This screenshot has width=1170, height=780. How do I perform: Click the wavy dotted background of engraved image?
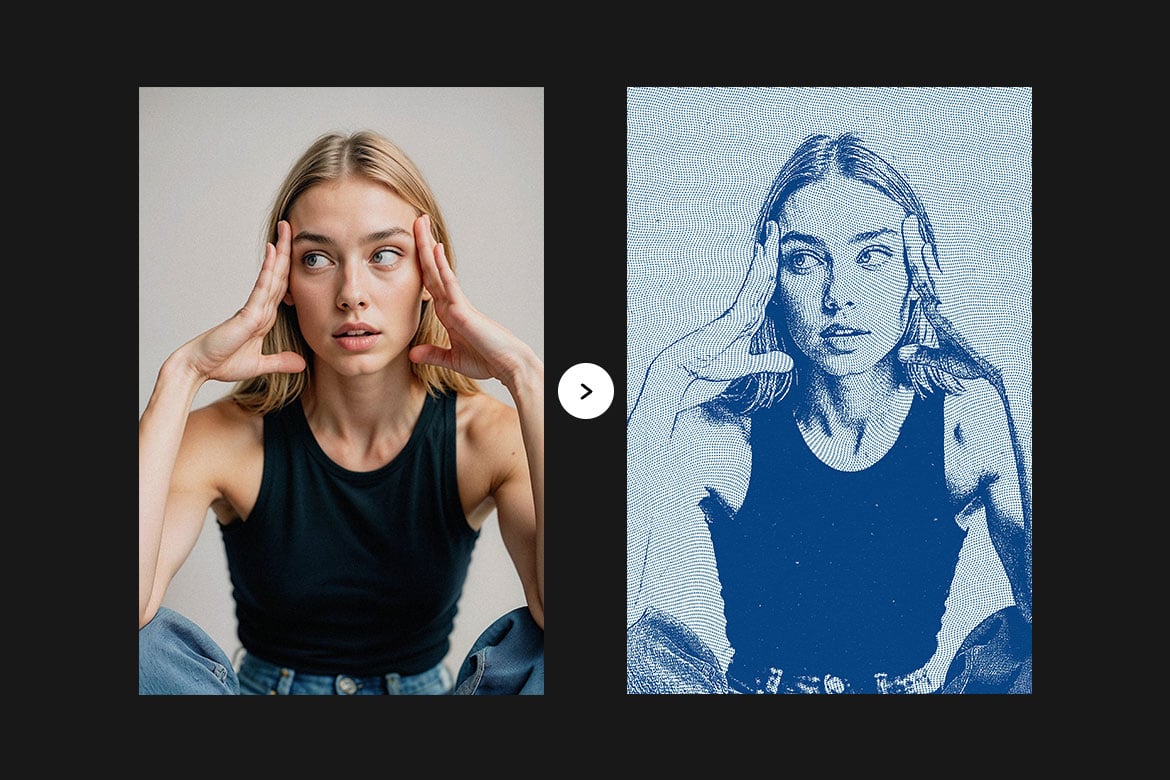click(x=694, y=164)
